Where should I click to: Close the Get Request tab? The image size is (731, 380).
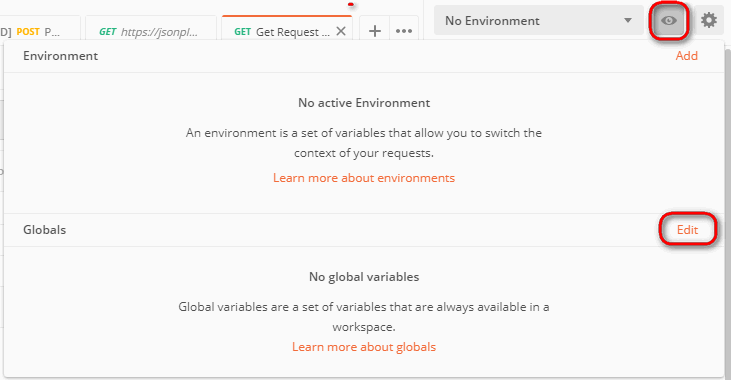tap(341, 31)
